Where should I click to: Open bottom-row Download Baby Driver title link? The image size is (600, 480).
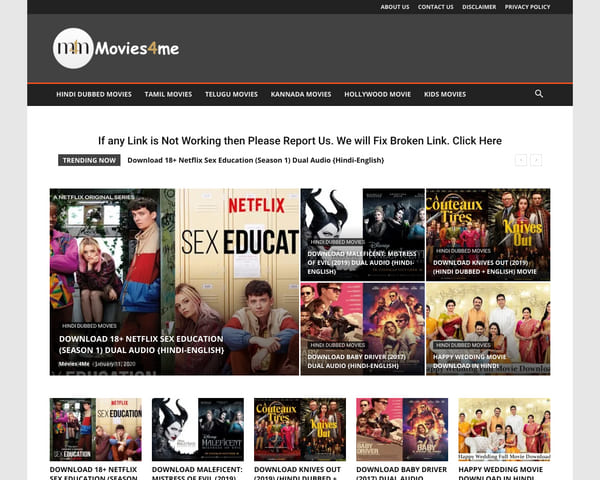pos(402,473)
